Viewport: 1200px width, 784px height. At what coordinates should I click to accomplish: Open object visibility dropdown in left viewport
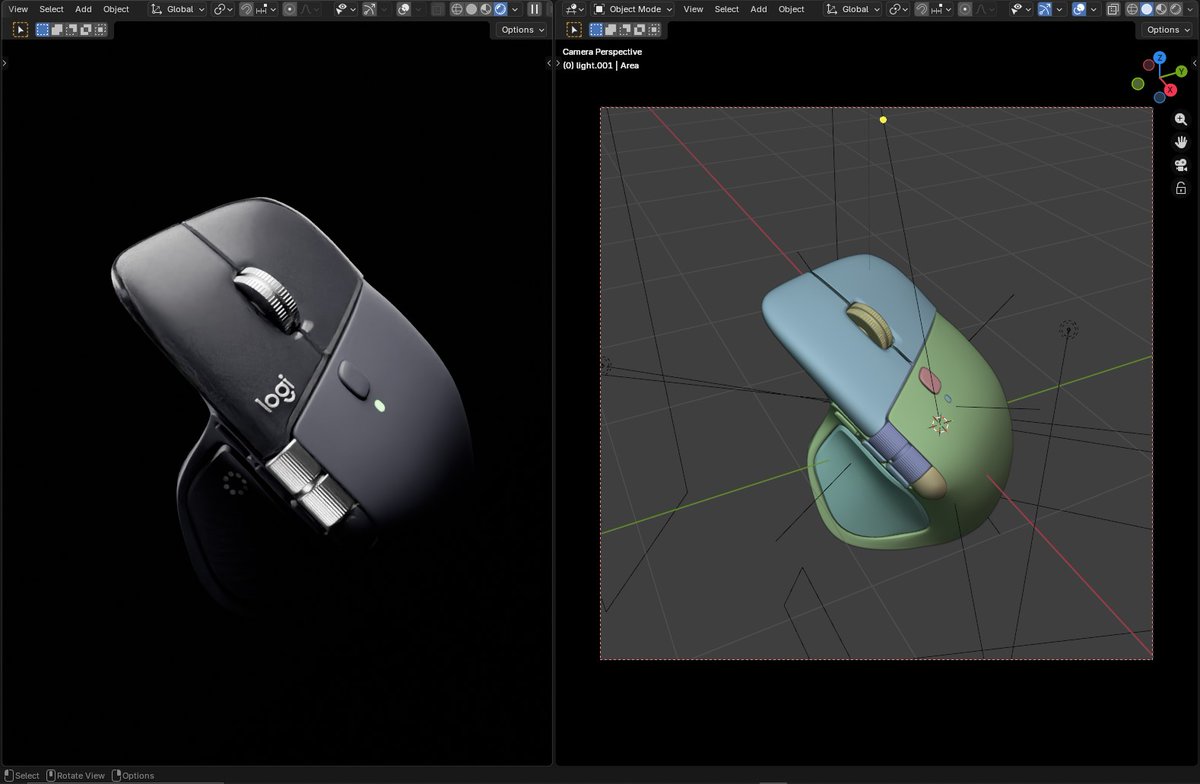pyautogui.click(x=347, y=9)
